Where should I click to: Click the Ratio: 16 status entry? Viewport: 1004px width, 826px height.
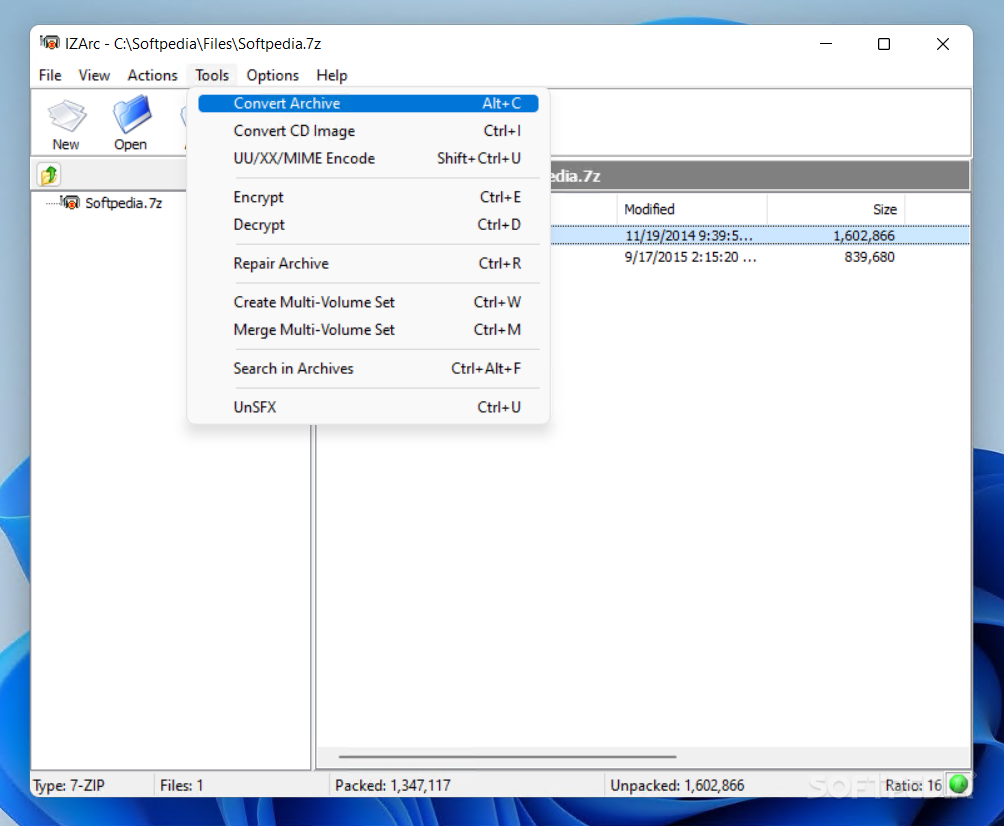click(x=913, y=785)
